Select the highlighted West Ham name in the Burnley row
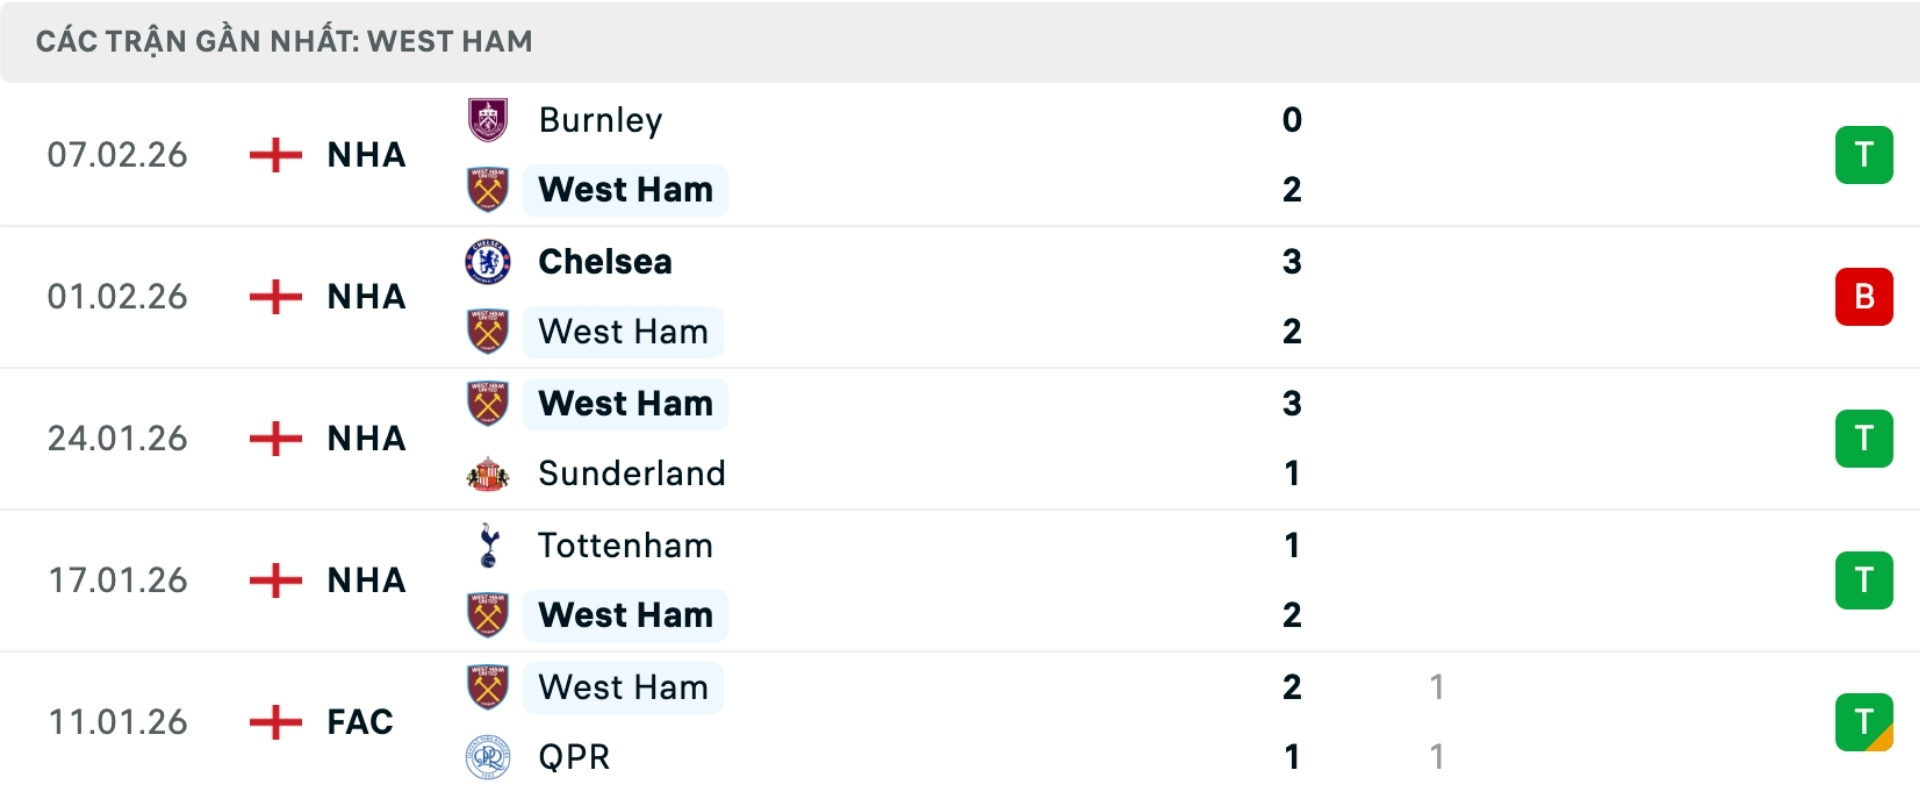 point(625,190)
